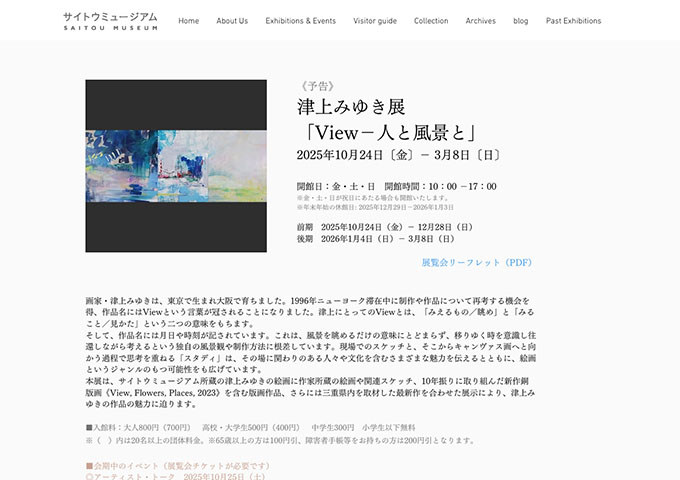The width and height of the screenshot is (680, 480).
Task: Click the paragraph beginning 画家・津上みゆきは
Action: (310, 312)
